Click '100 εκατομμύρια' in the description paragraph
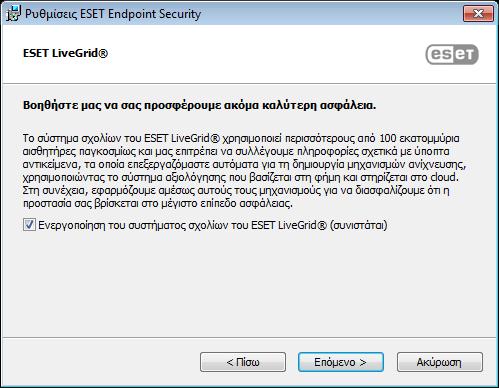 (x=419, y=138)
